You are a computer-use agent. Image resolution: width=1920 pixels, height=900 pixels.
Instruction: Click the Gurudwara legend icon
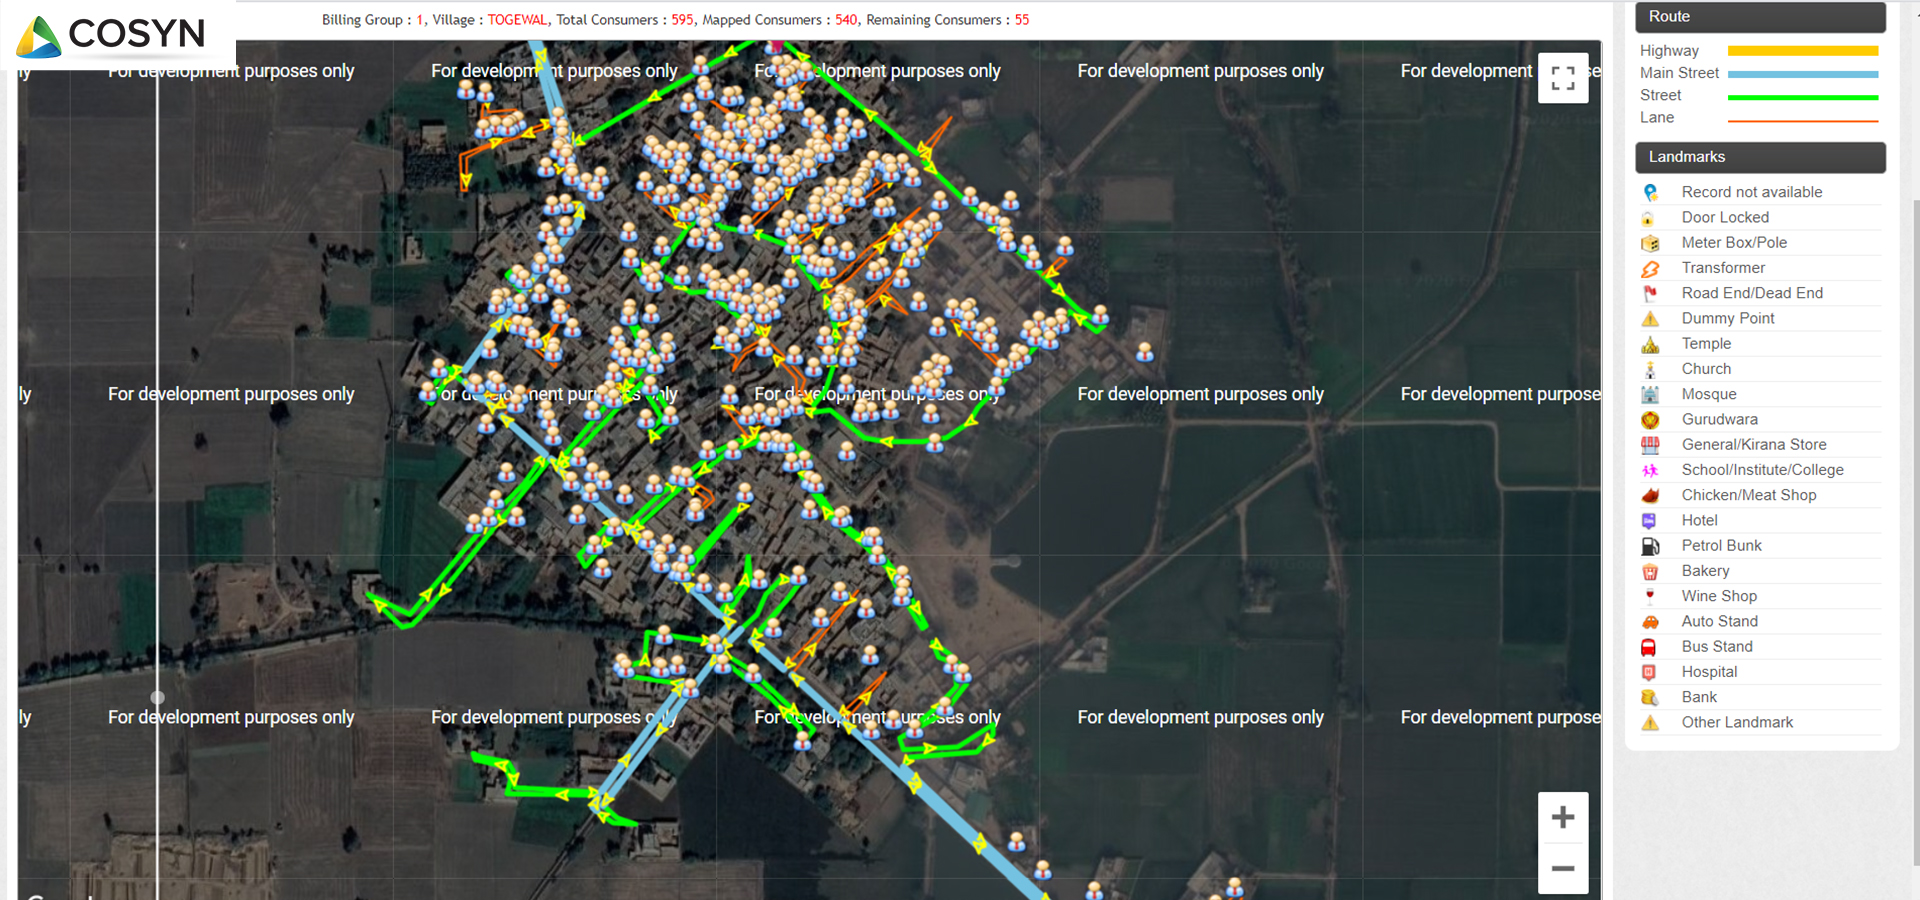pyautogui.click(x=1650, y=420)
